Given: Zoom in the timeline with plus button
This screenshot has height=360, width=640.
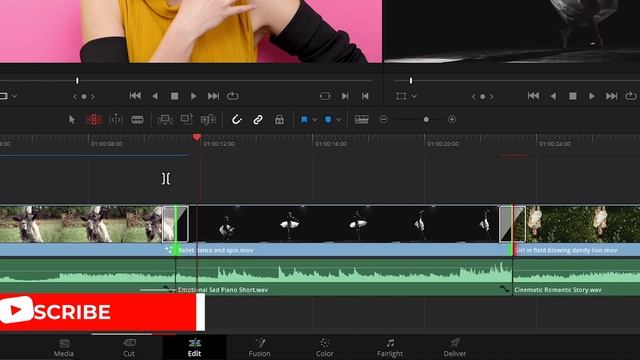Looking at the screenshot, I should pyautogui.click(x=452, y=119).
